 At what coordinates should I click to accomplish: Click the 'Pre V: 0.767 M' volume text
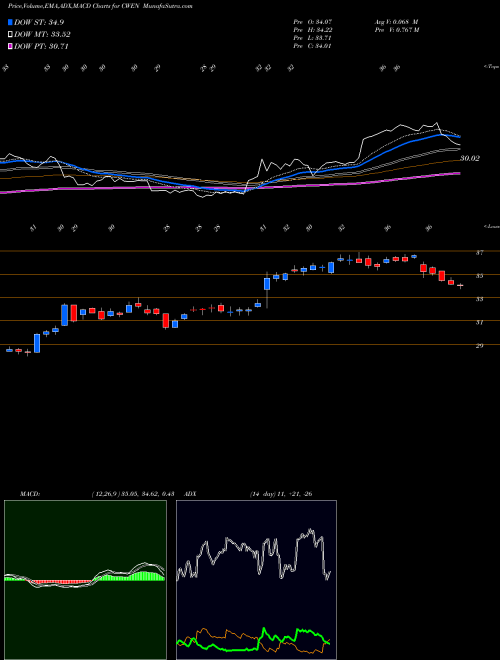coord(396,29)
